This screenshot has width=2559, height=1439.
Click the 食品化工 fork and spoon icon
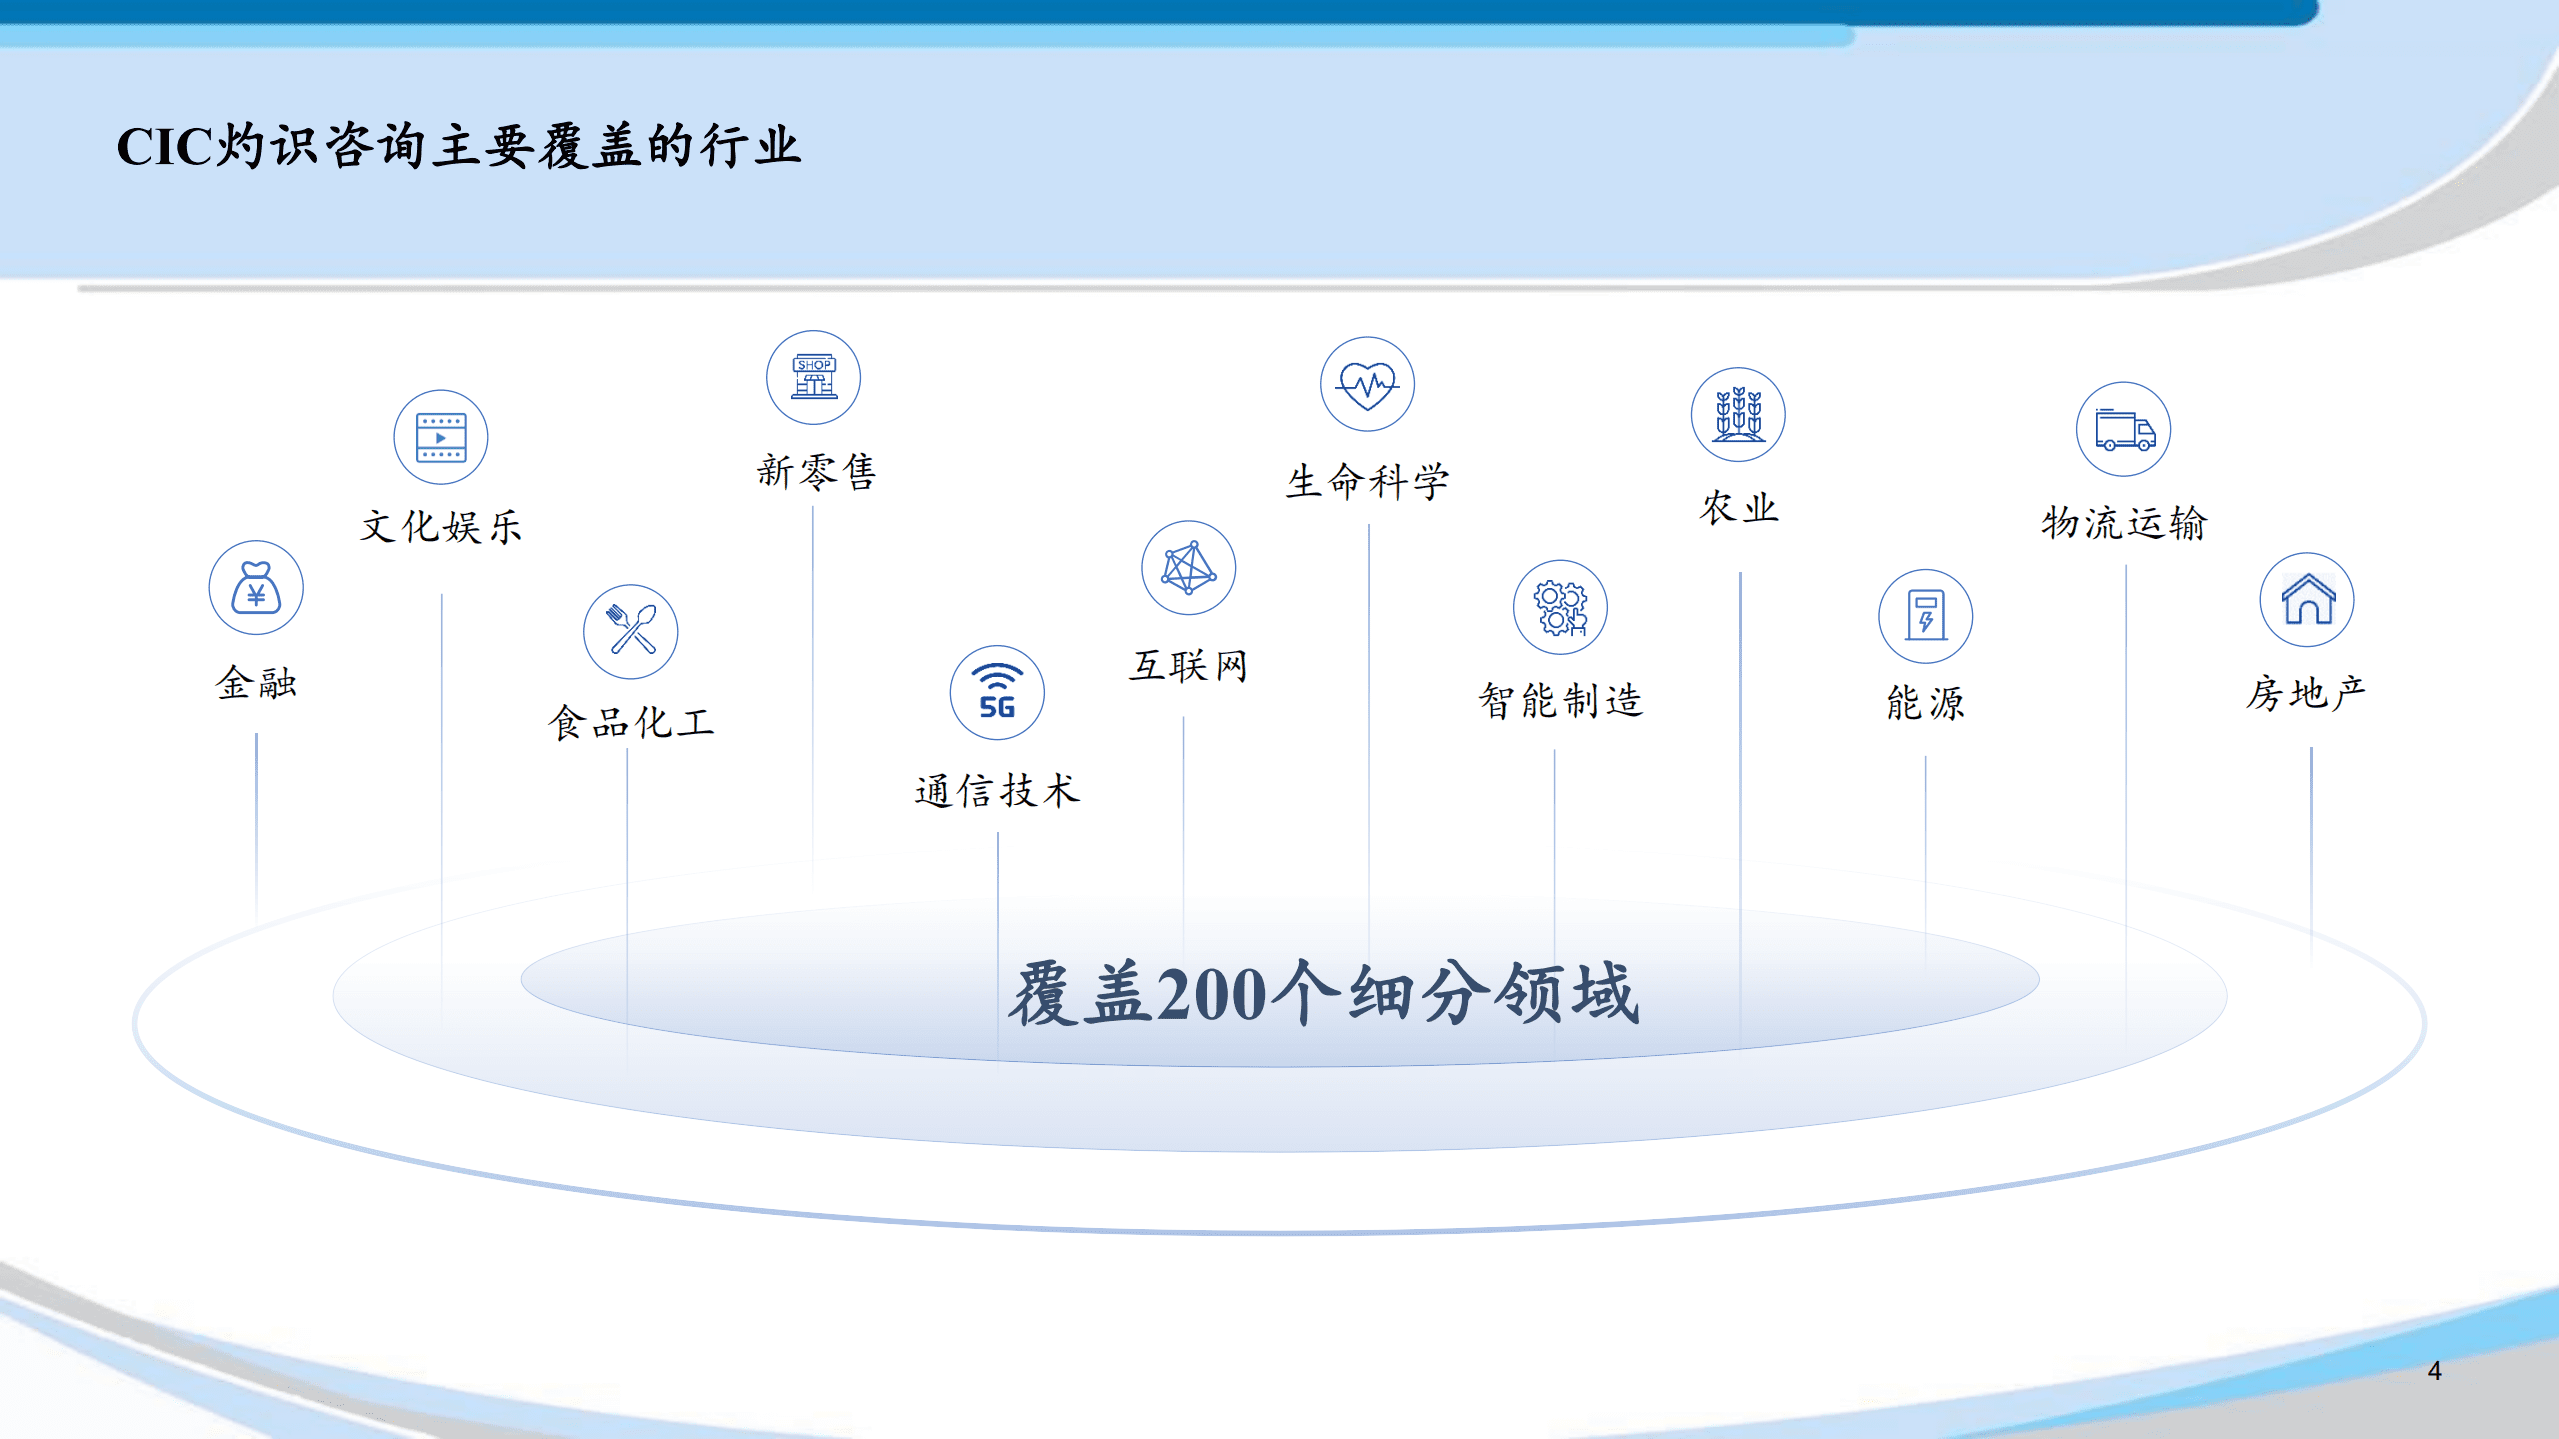[x=629, y=631]
